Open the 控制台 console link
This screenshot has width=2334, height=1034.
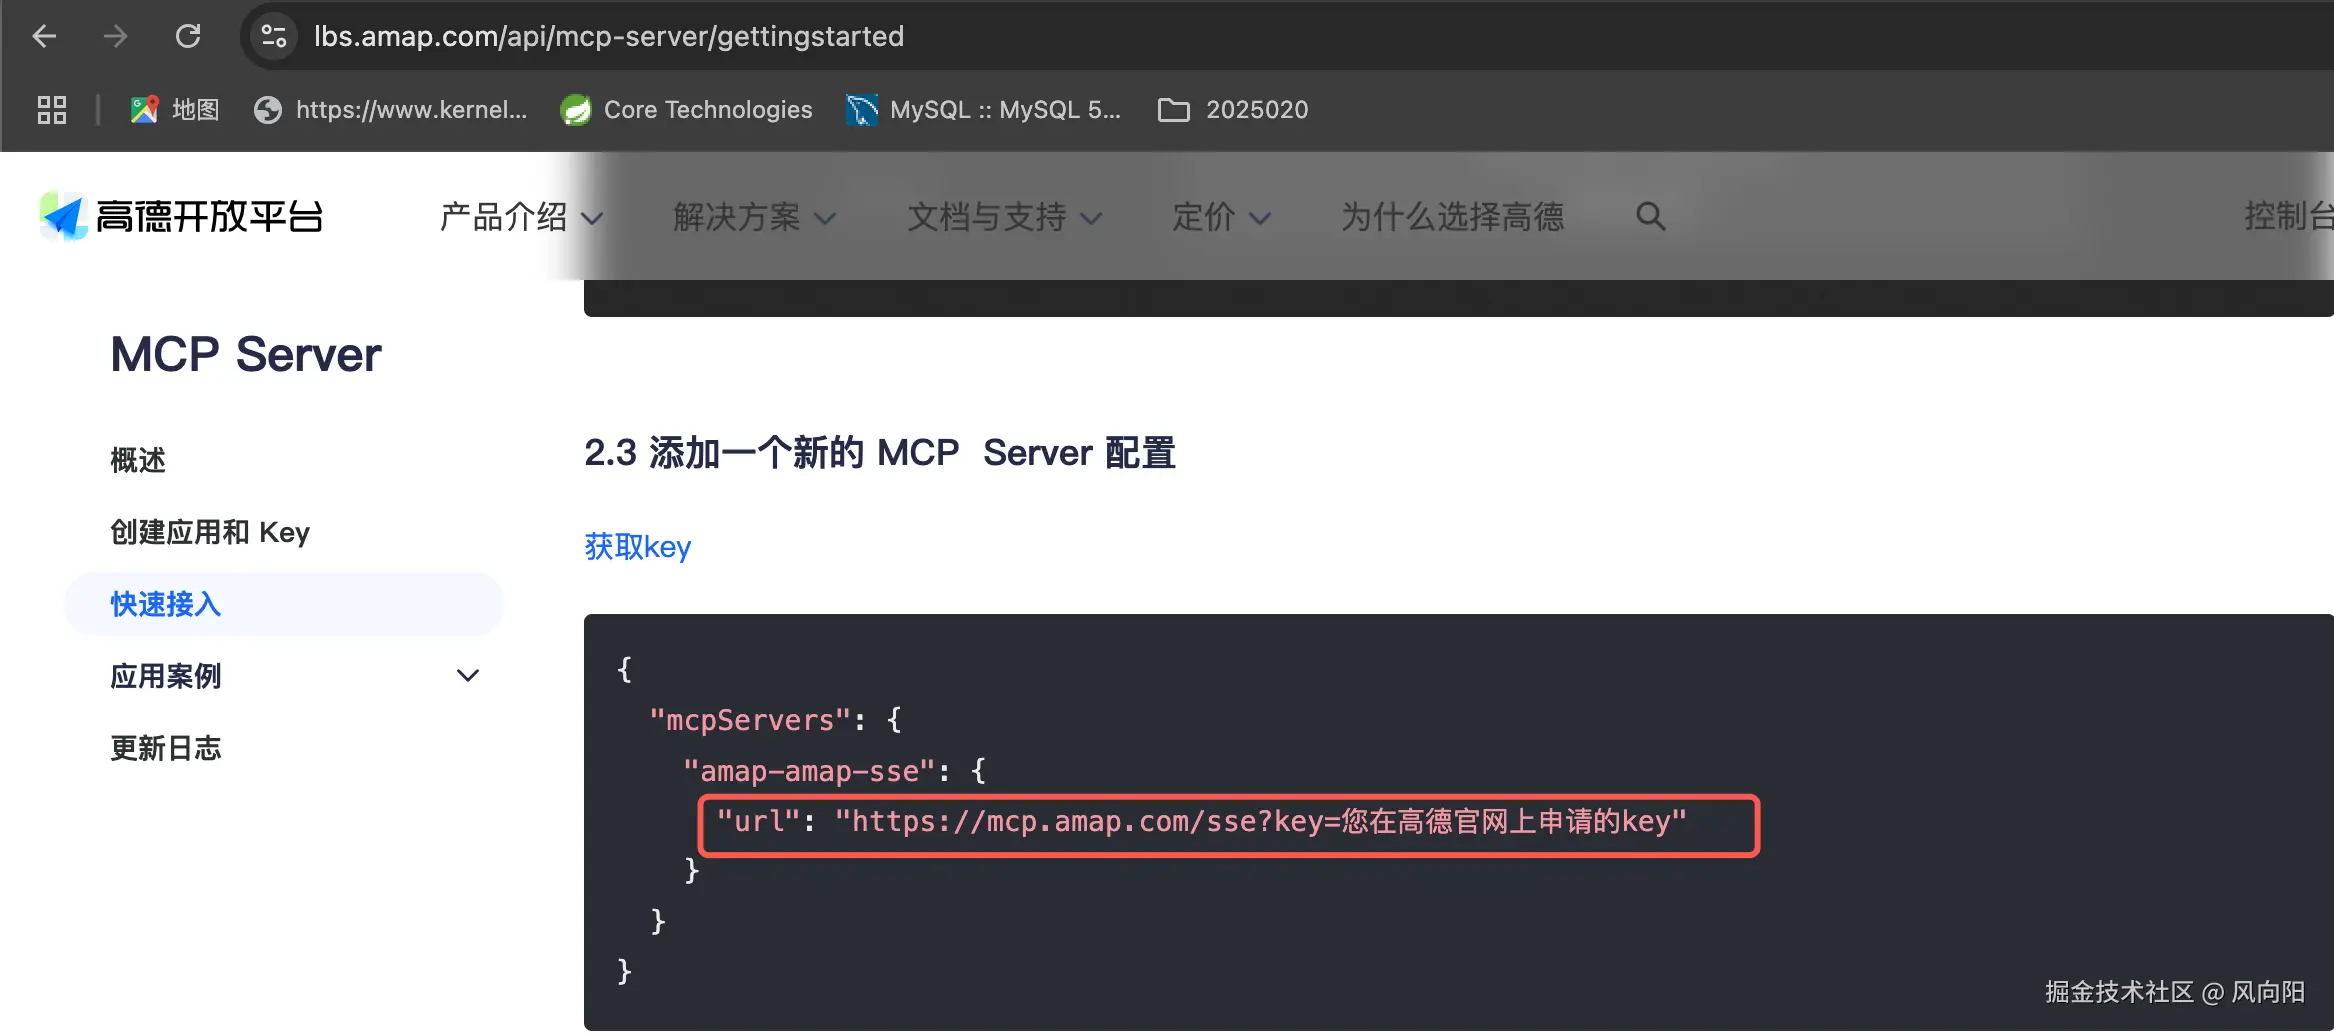[x=2288, y=217]
